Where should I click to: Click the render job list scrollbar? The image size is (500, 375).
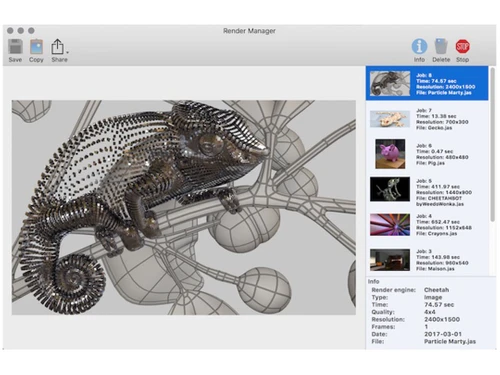point(493,145)
